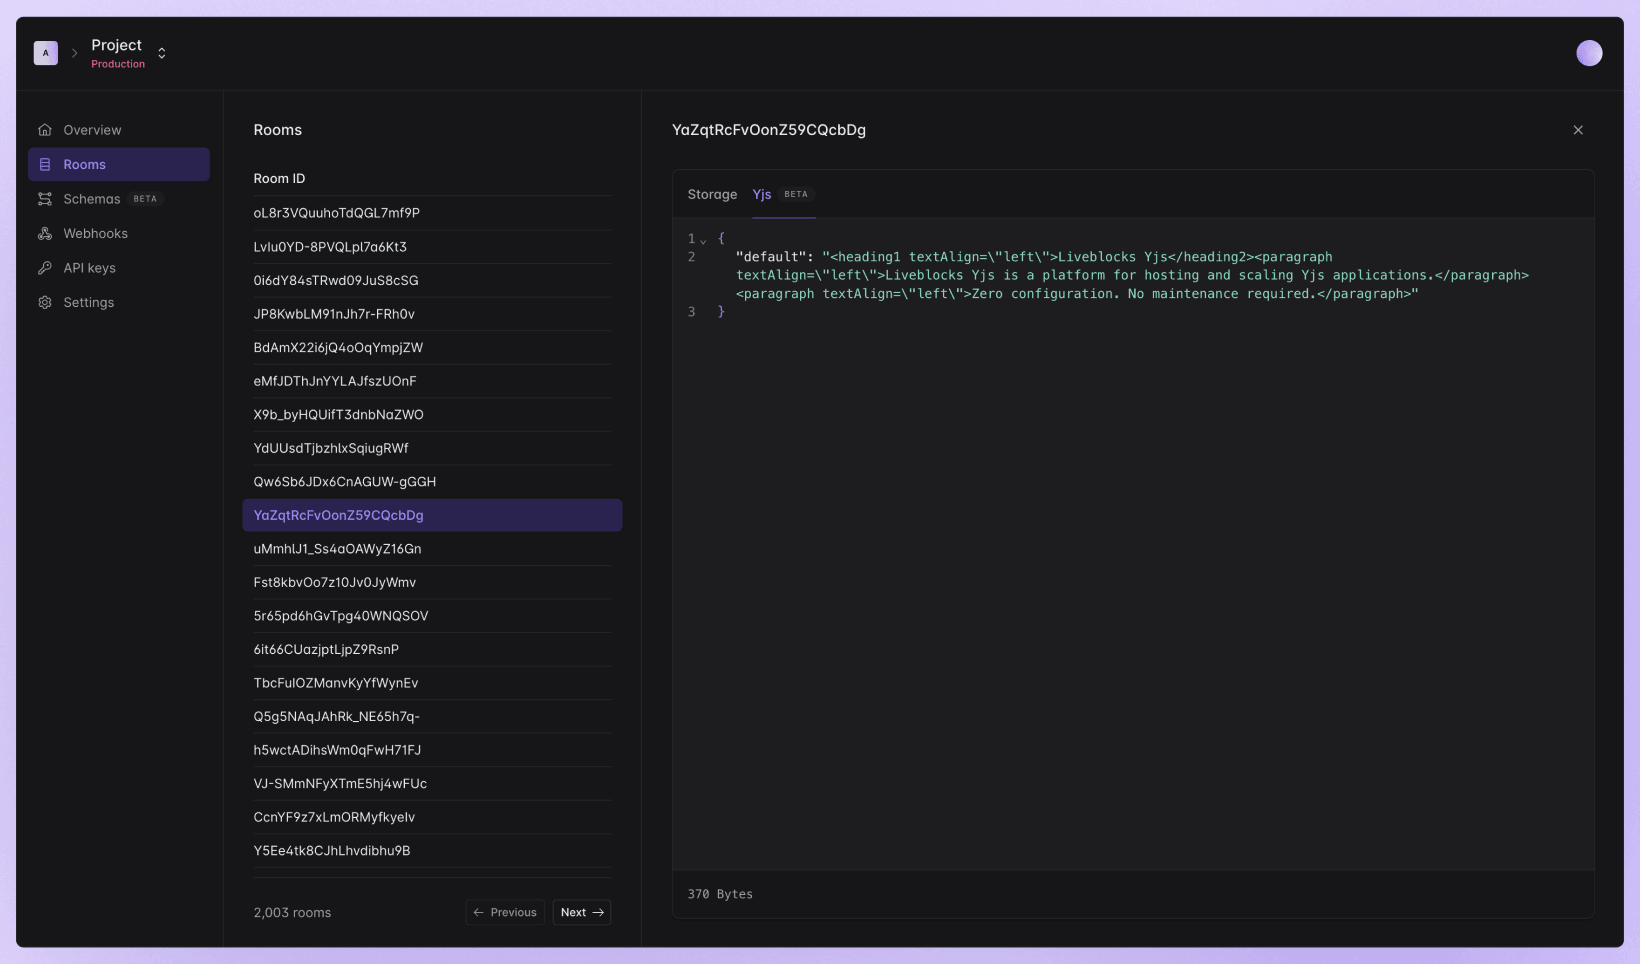Click the Webhooks icon in sidebar
The width and height of the screenshot is (1640, 964).
[x=44, y=233]
